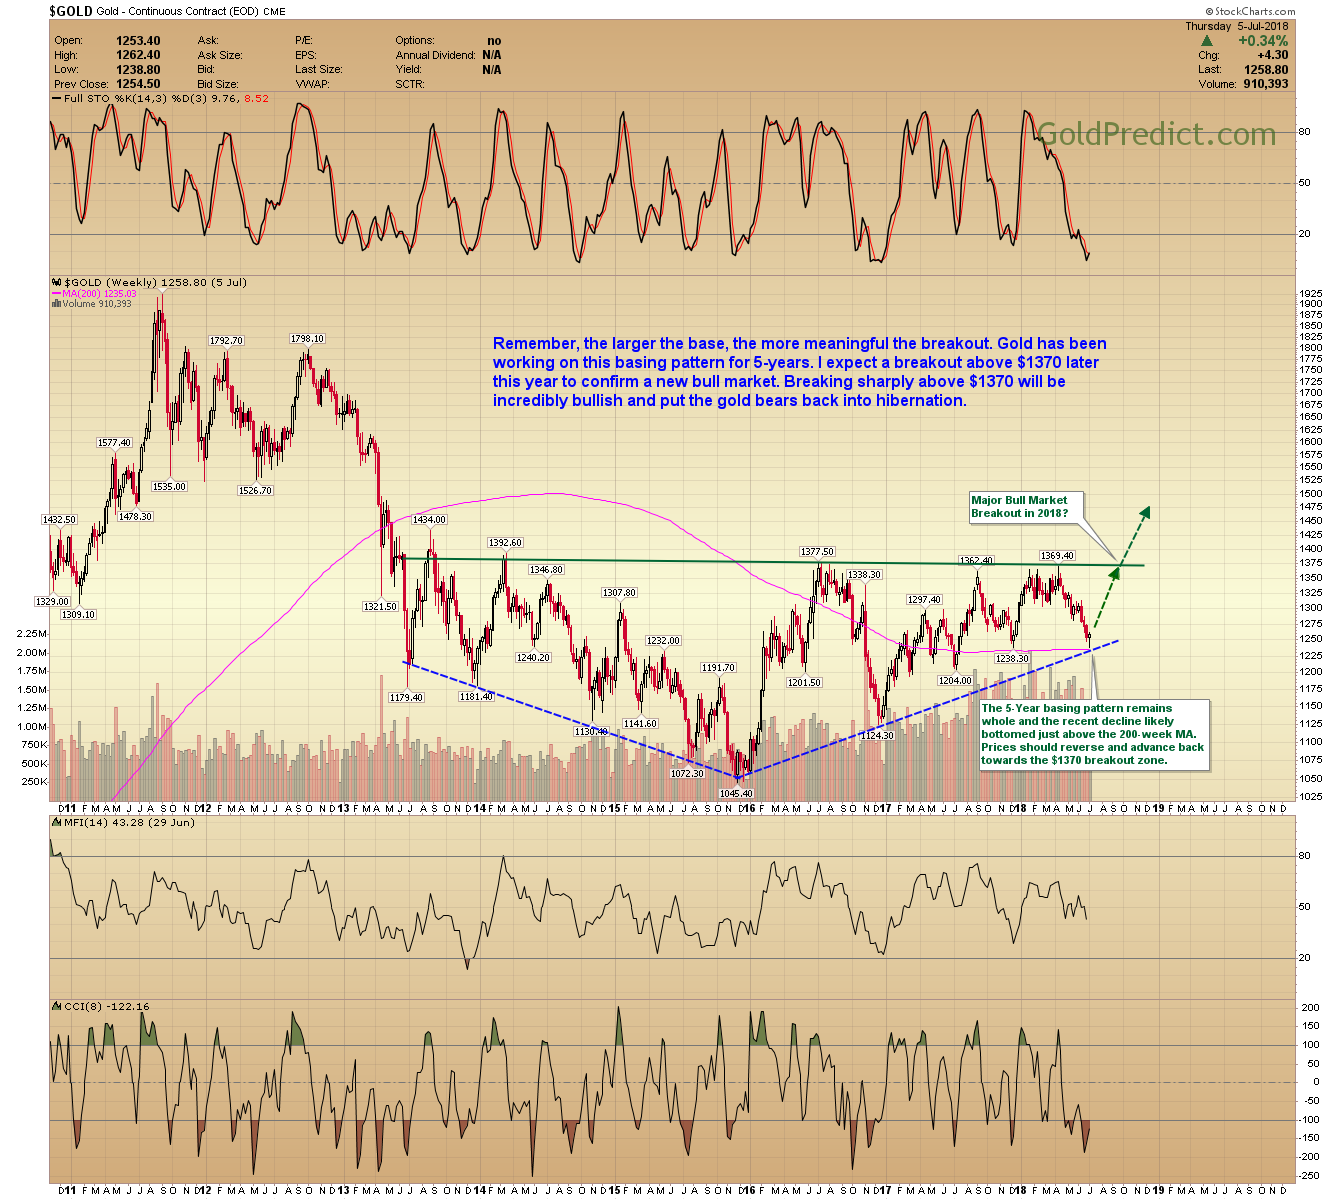The image size is (1340, 1200).
Task: Click the "1798.10" peak price label
Action: coord(307,339)
